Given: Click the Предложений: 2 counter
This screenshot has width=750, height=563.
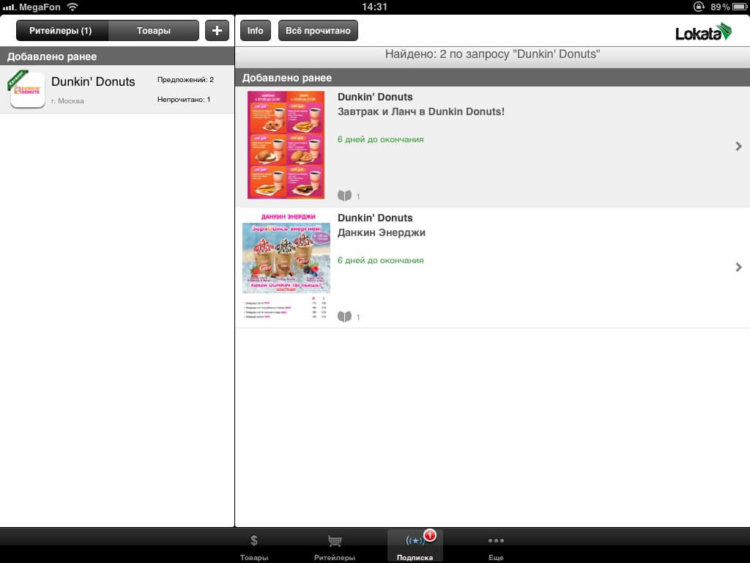Looking at the screenshot, I should tap(186, 80).
